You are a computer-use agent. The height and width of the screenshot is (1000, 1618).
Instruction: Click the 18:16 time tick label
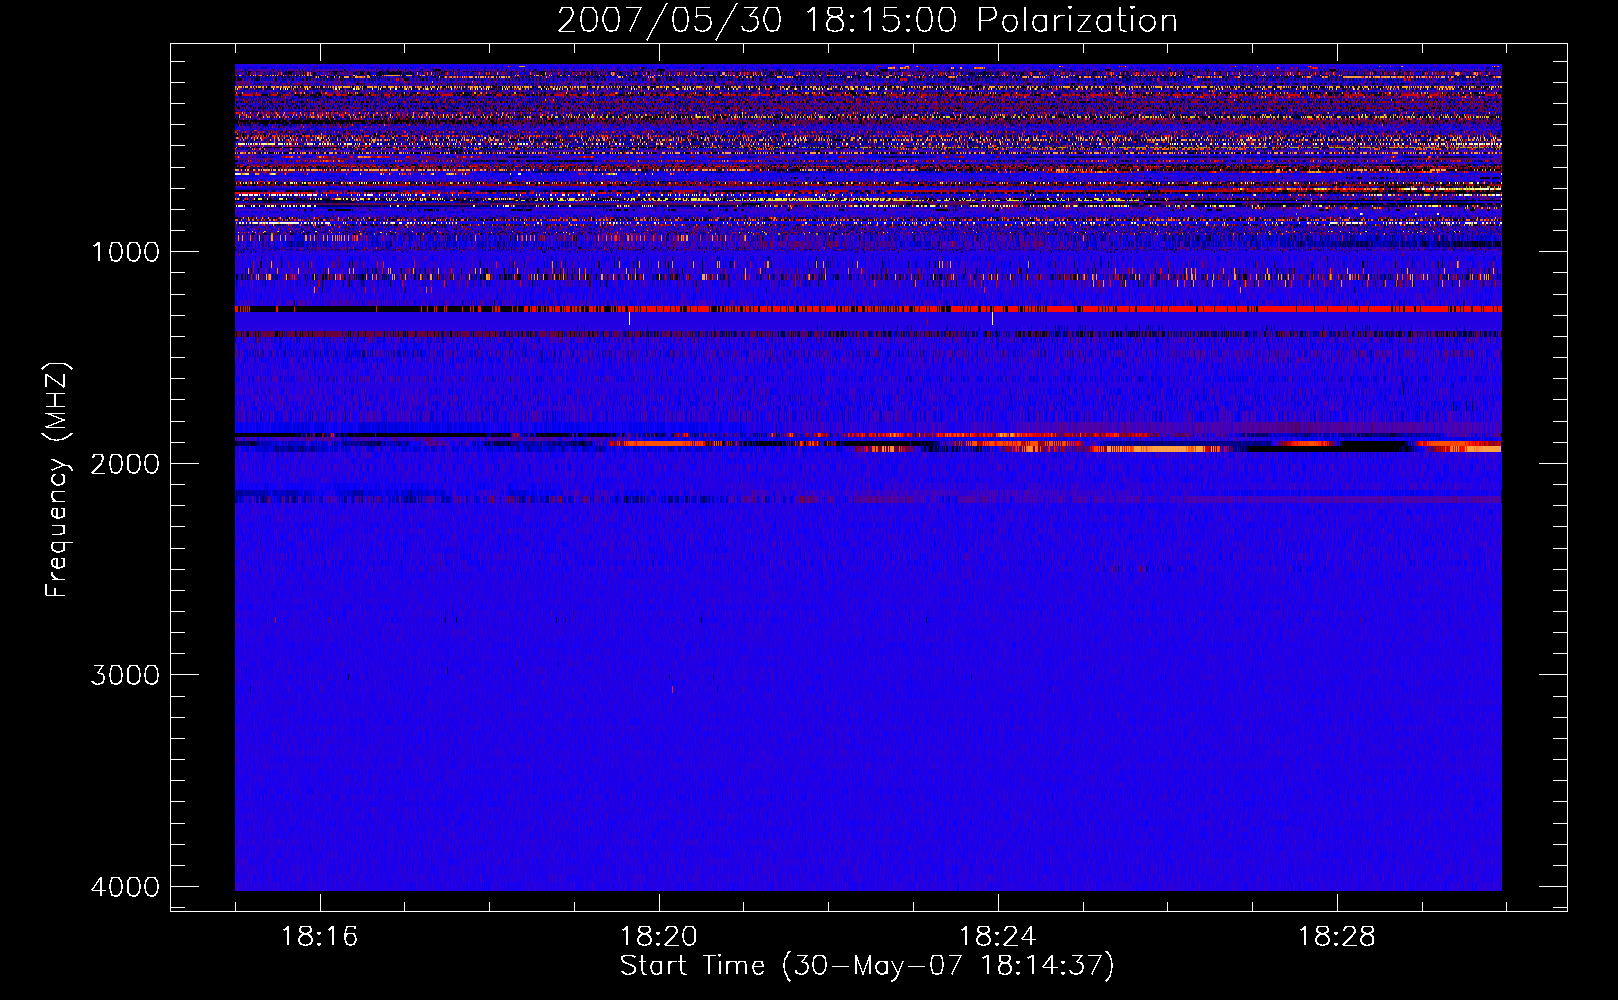(x=320, y=937)
